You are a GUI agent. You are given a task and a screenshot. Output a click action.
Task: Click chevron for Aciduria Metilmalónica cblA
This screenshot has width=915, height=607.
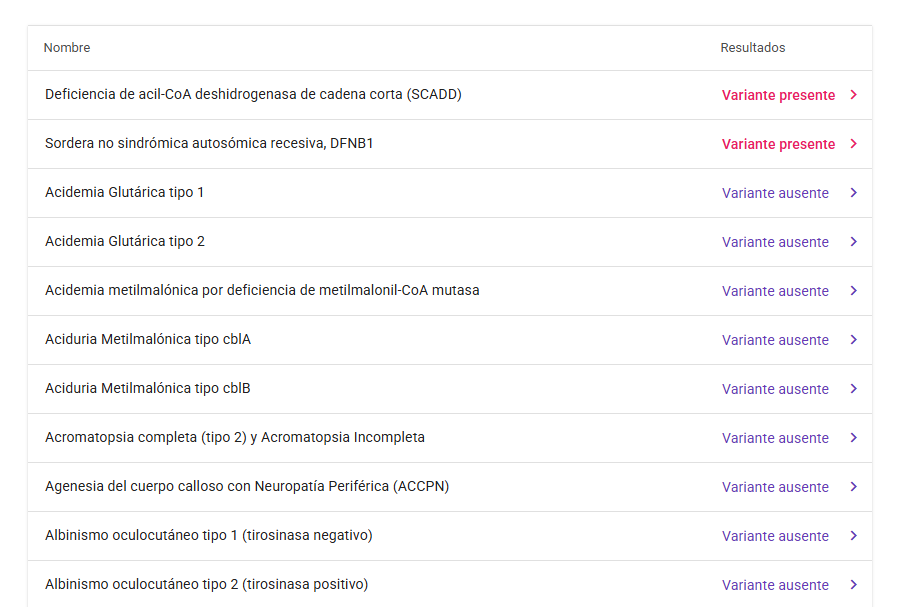tap(853, 340)
